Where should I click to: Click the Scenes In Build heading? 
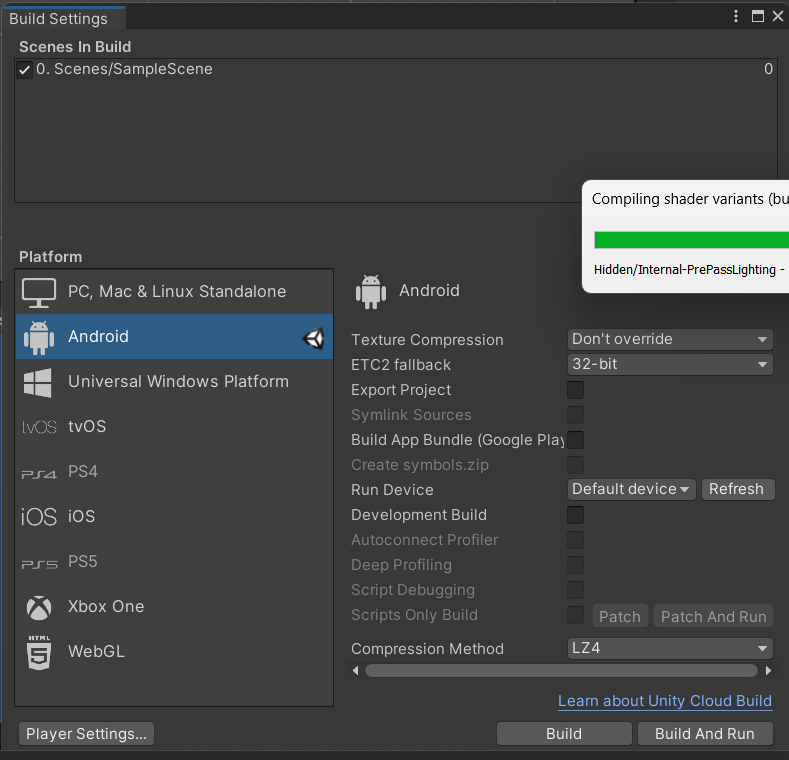[75, 47]
